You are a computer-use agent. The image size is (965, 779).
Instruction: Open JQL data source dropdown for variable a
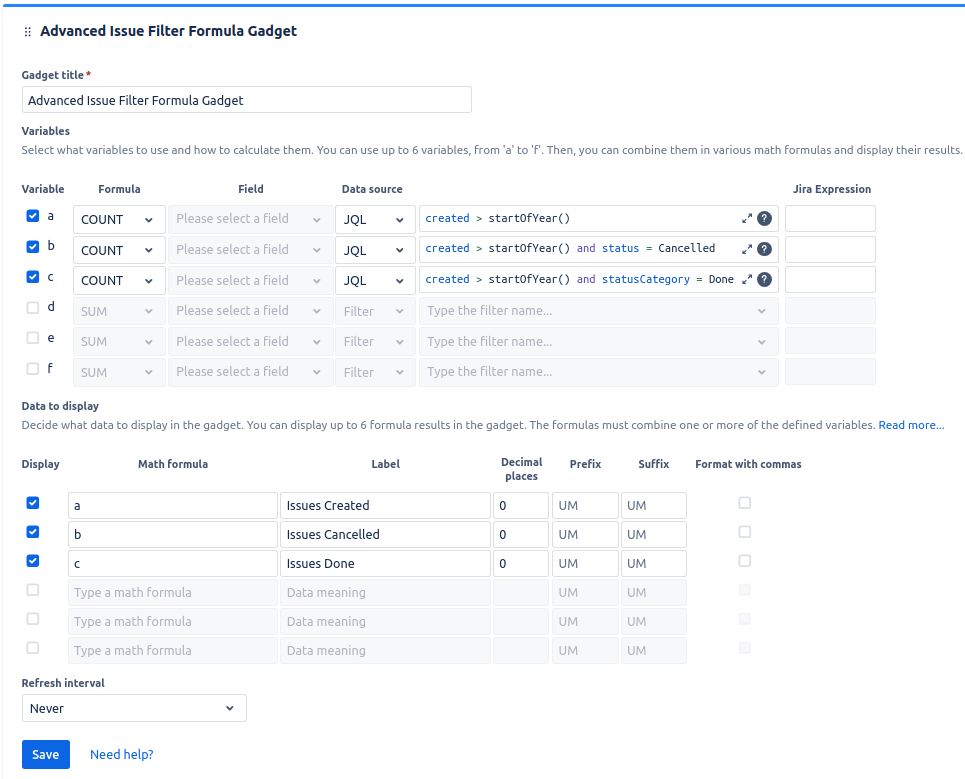(x=375, y=220)
